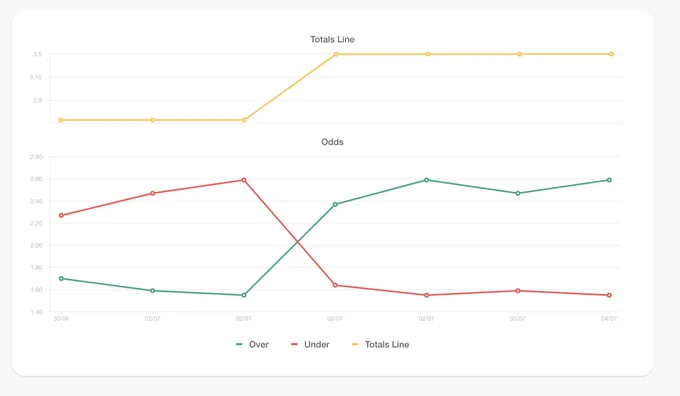Viewport: 680px width, 396px height.
Task: Select first Totals Line point reaching 3.5
Action: point(336,54)
